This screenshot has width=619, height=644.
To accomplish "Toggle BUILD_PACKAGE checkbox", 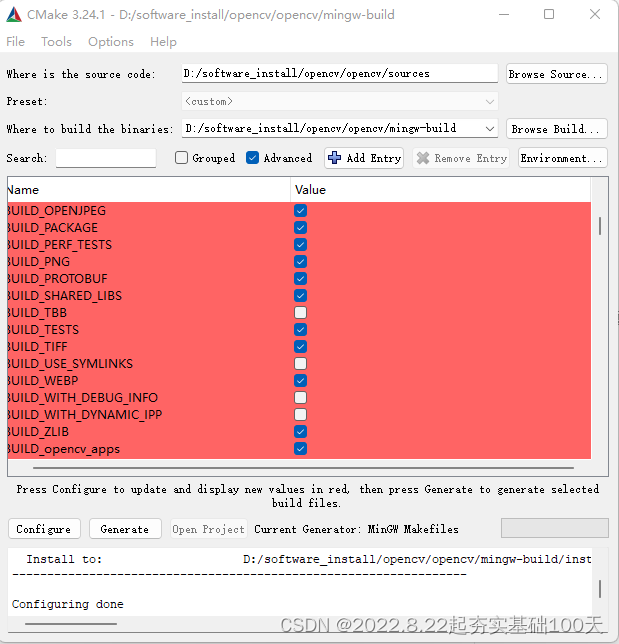I will (x=300, y=228).
